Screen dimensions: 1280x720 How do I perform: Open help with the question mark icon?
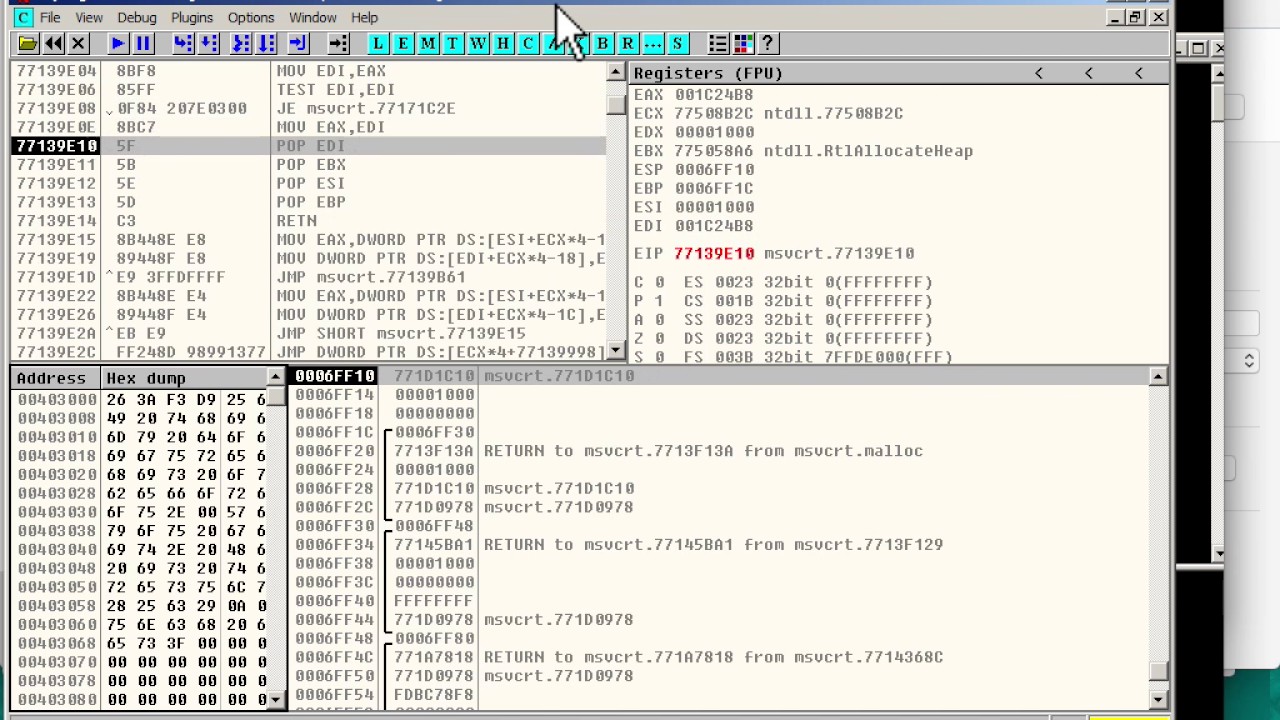(768, 44)
